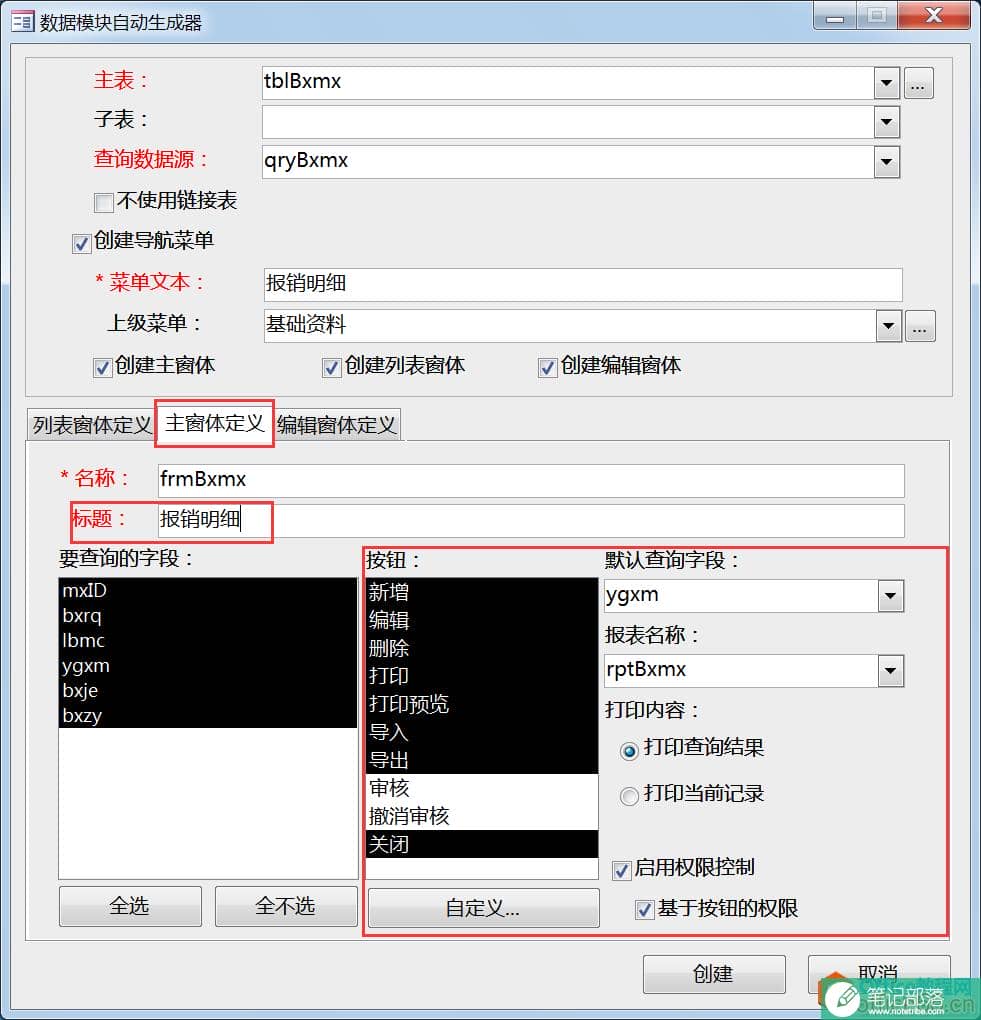
Task: Toggle the 基于按钮的权限 checkbox
Action: pos(644,909)
